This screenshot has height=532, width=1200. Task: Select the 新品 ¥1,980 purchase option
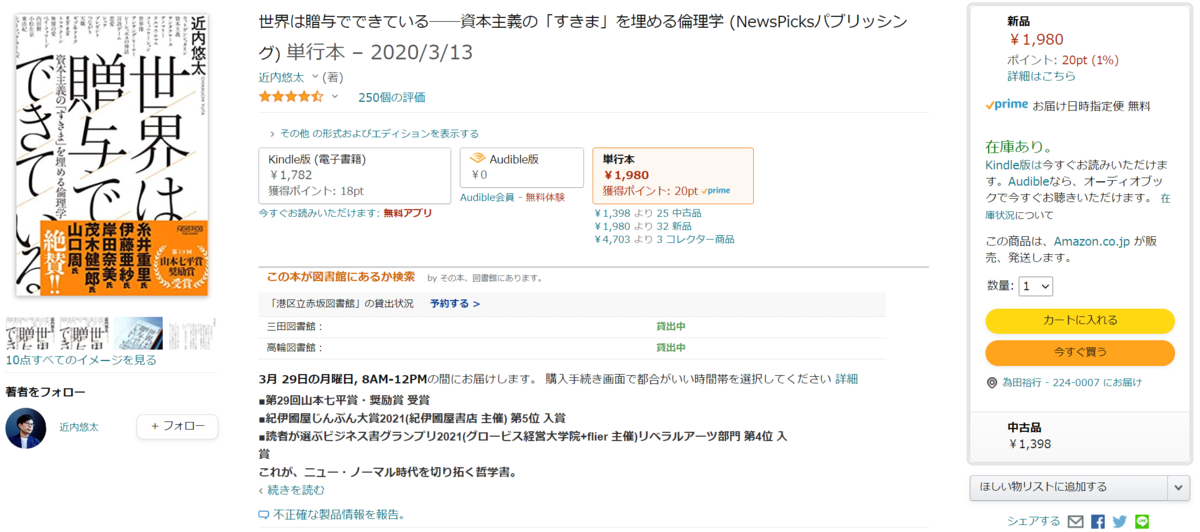(1080, 48)
